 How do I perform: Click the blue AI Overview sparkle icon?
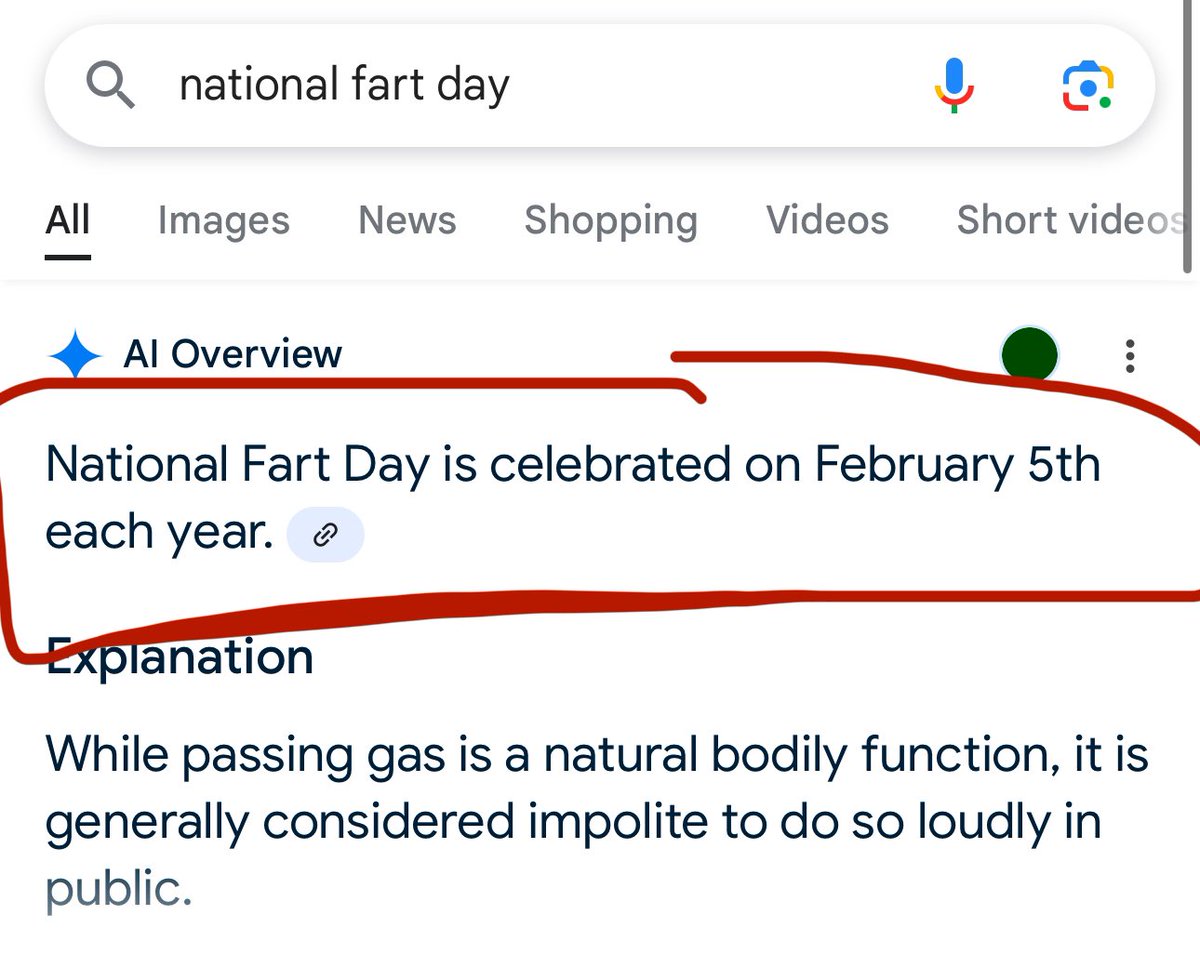point(75,355)
